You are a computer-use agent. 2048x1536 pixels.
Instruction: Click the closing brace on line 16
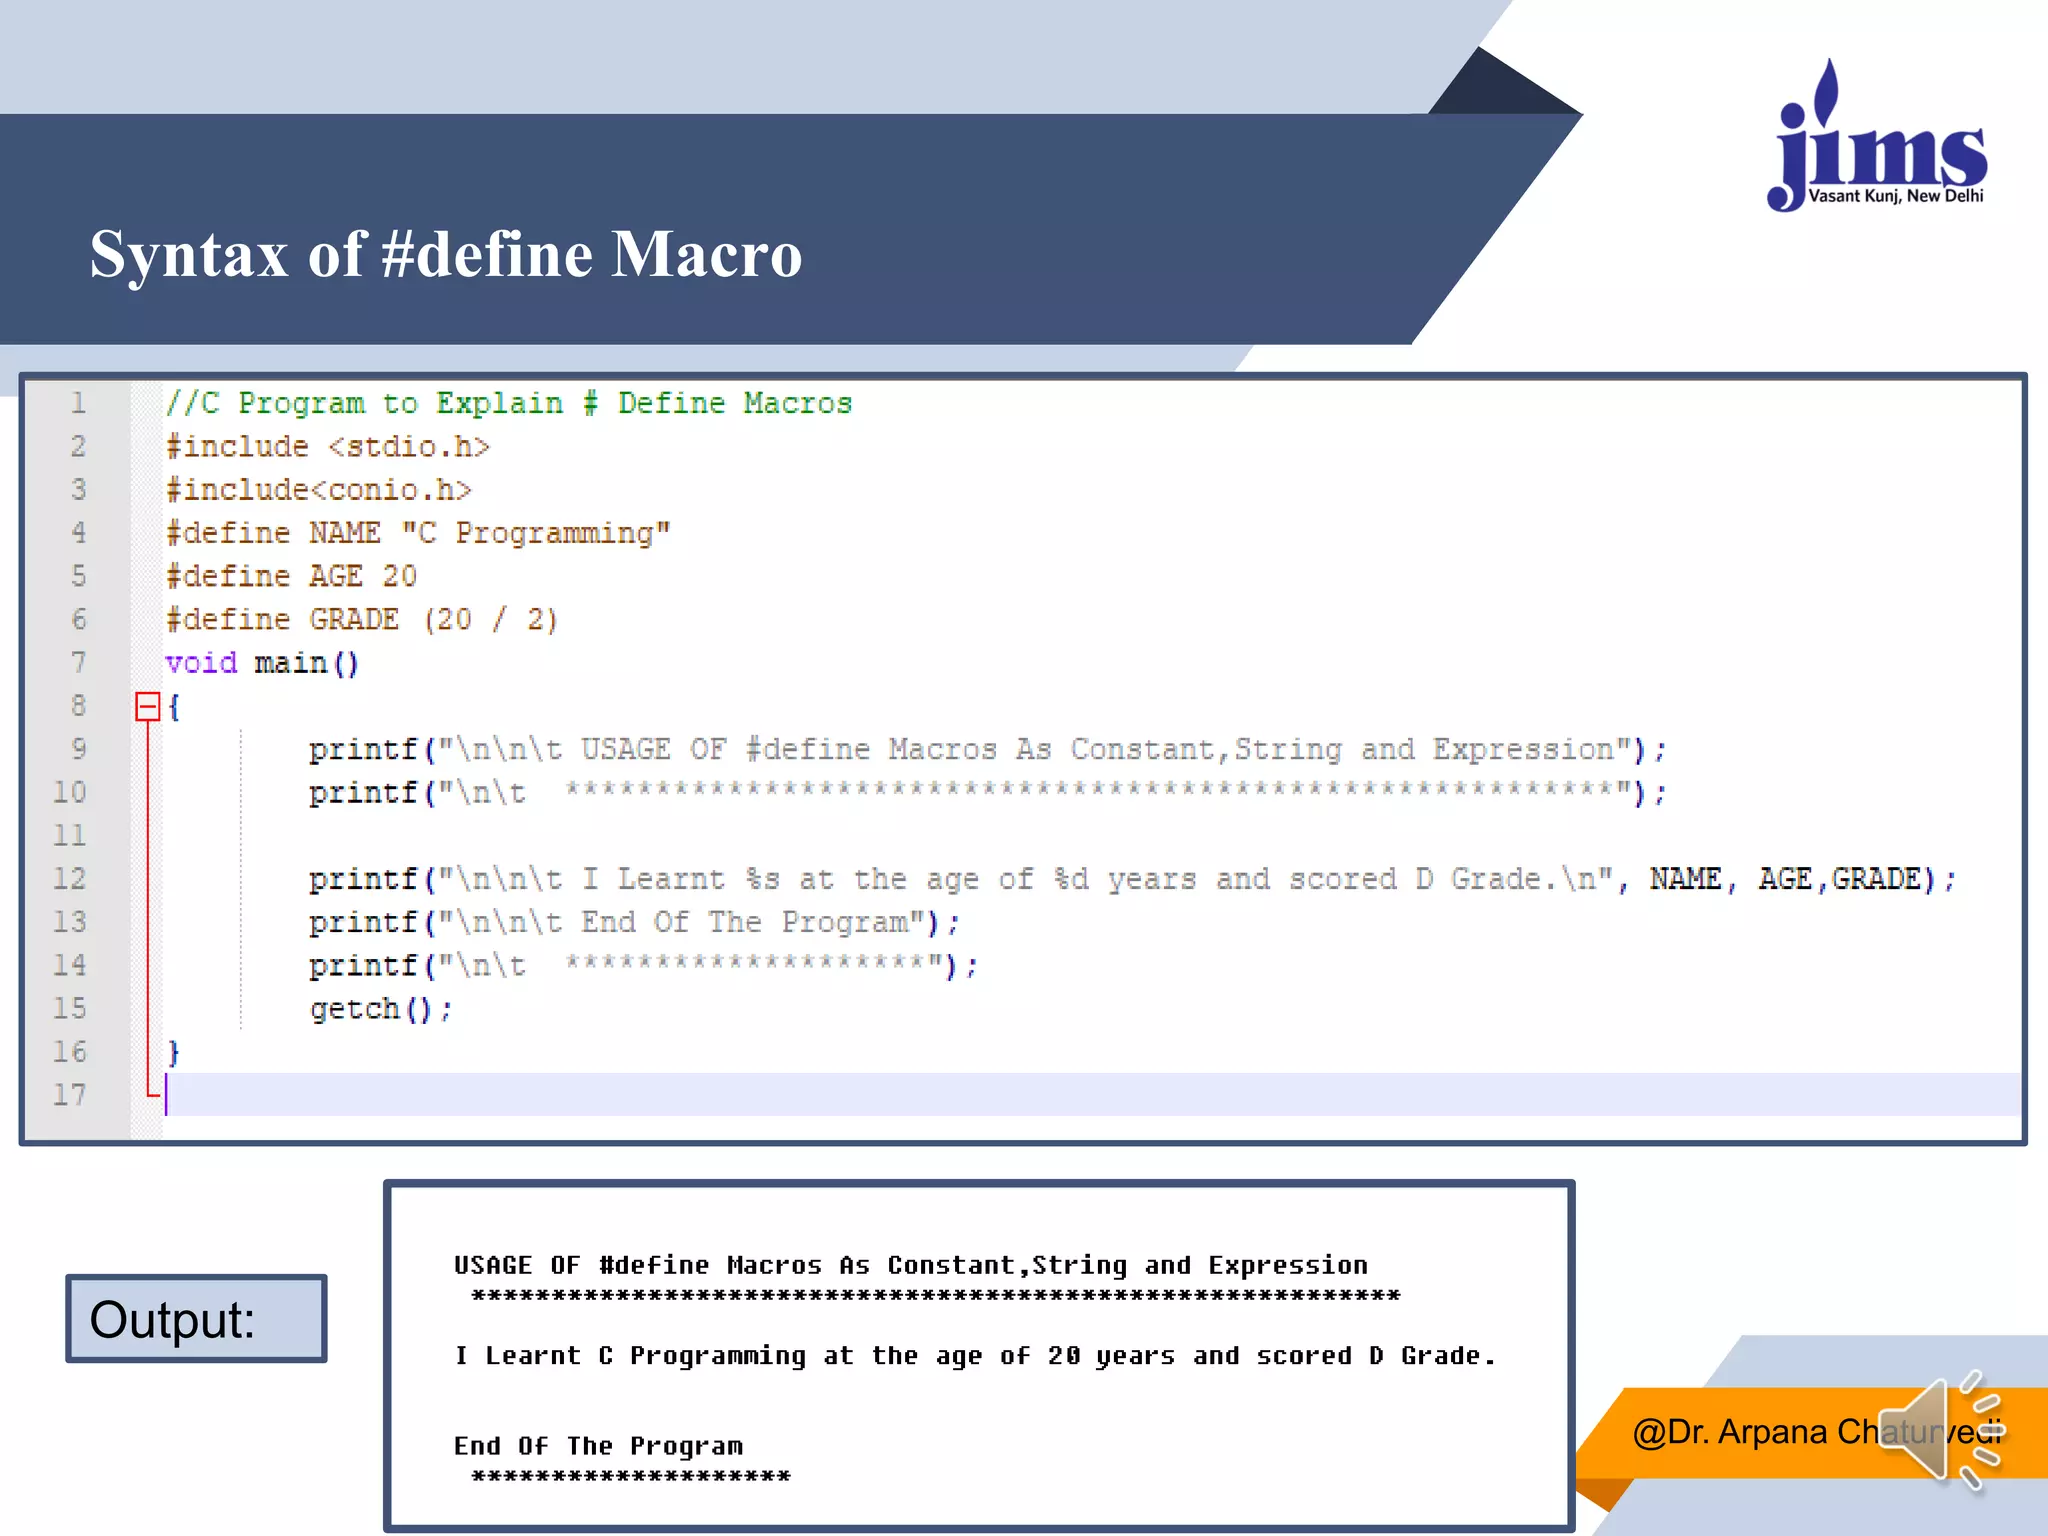coord(173,1052)
